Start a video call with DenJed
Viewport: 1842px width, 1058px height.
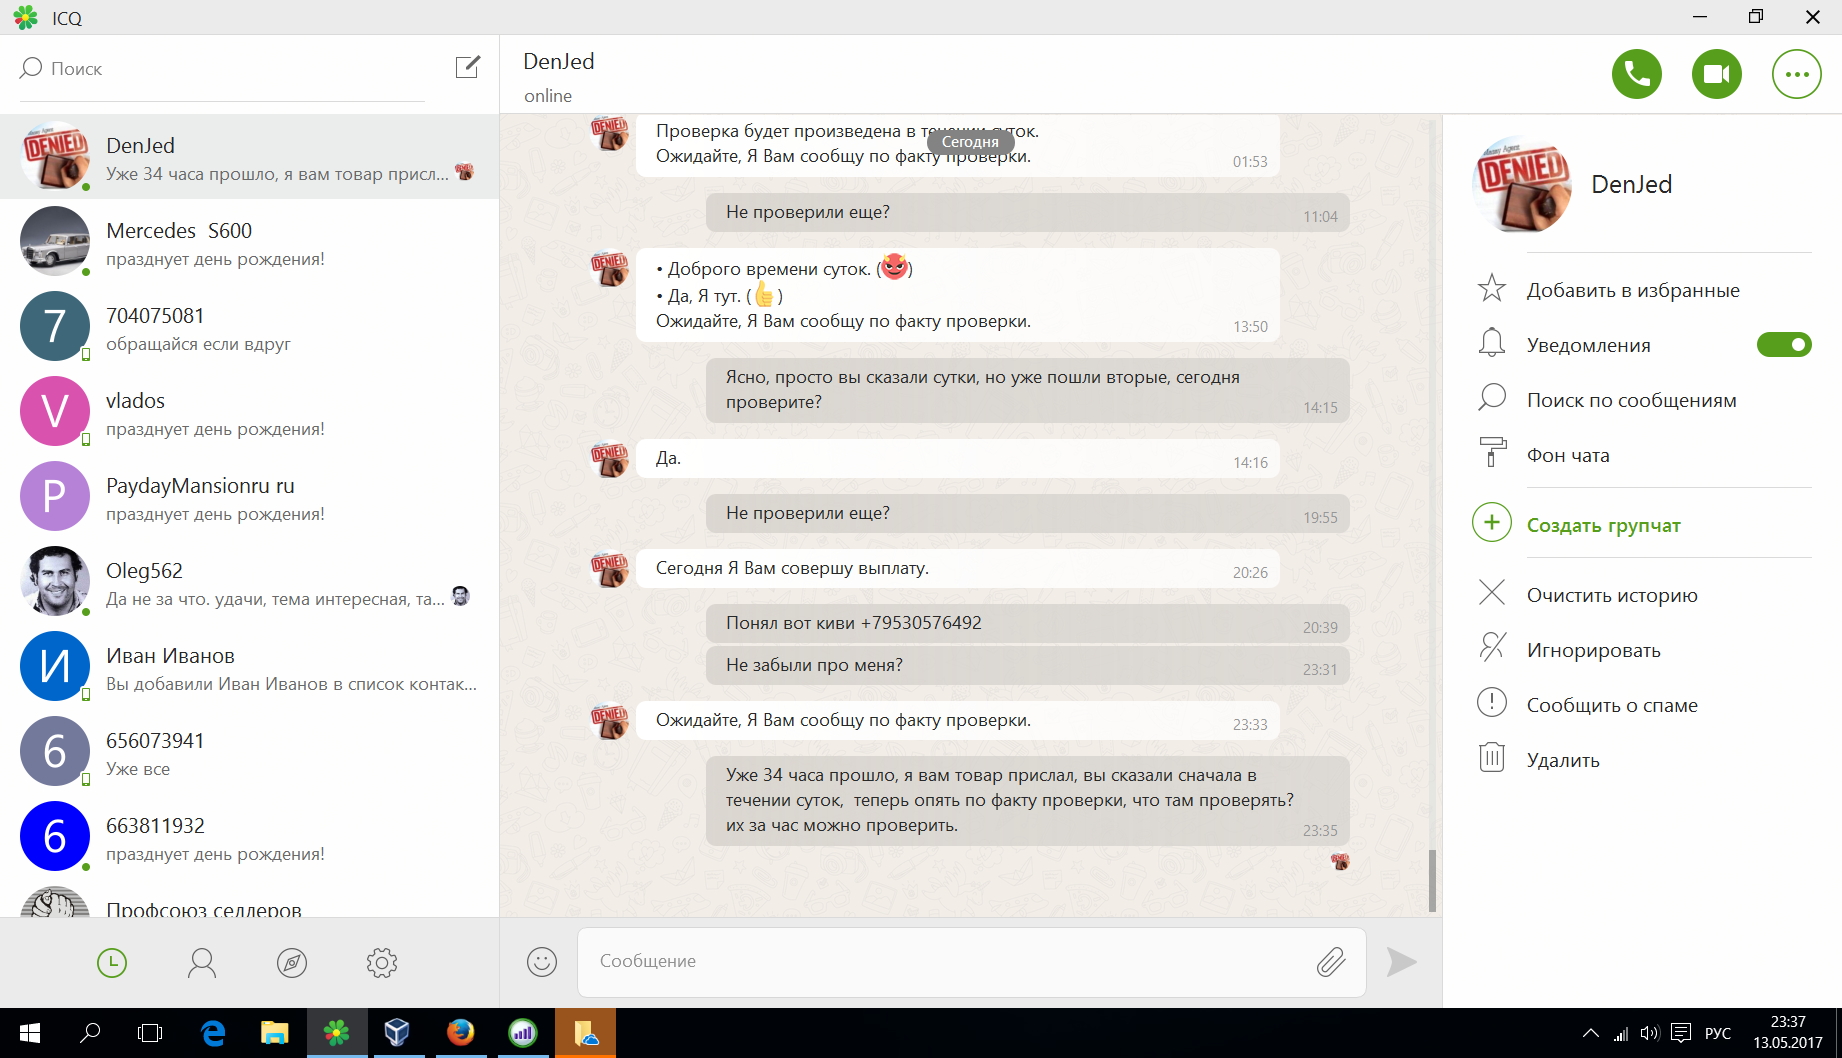click(x=1716, y=74)
